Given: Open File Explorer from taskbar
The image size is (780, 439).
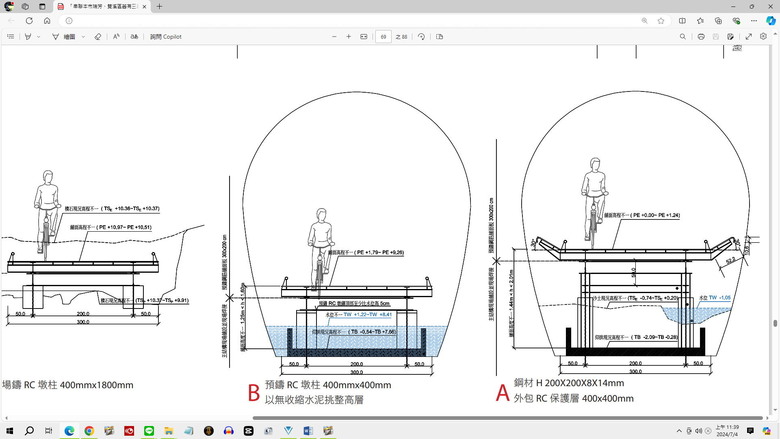Looking at the screenshot, I should tap(169, 431).
